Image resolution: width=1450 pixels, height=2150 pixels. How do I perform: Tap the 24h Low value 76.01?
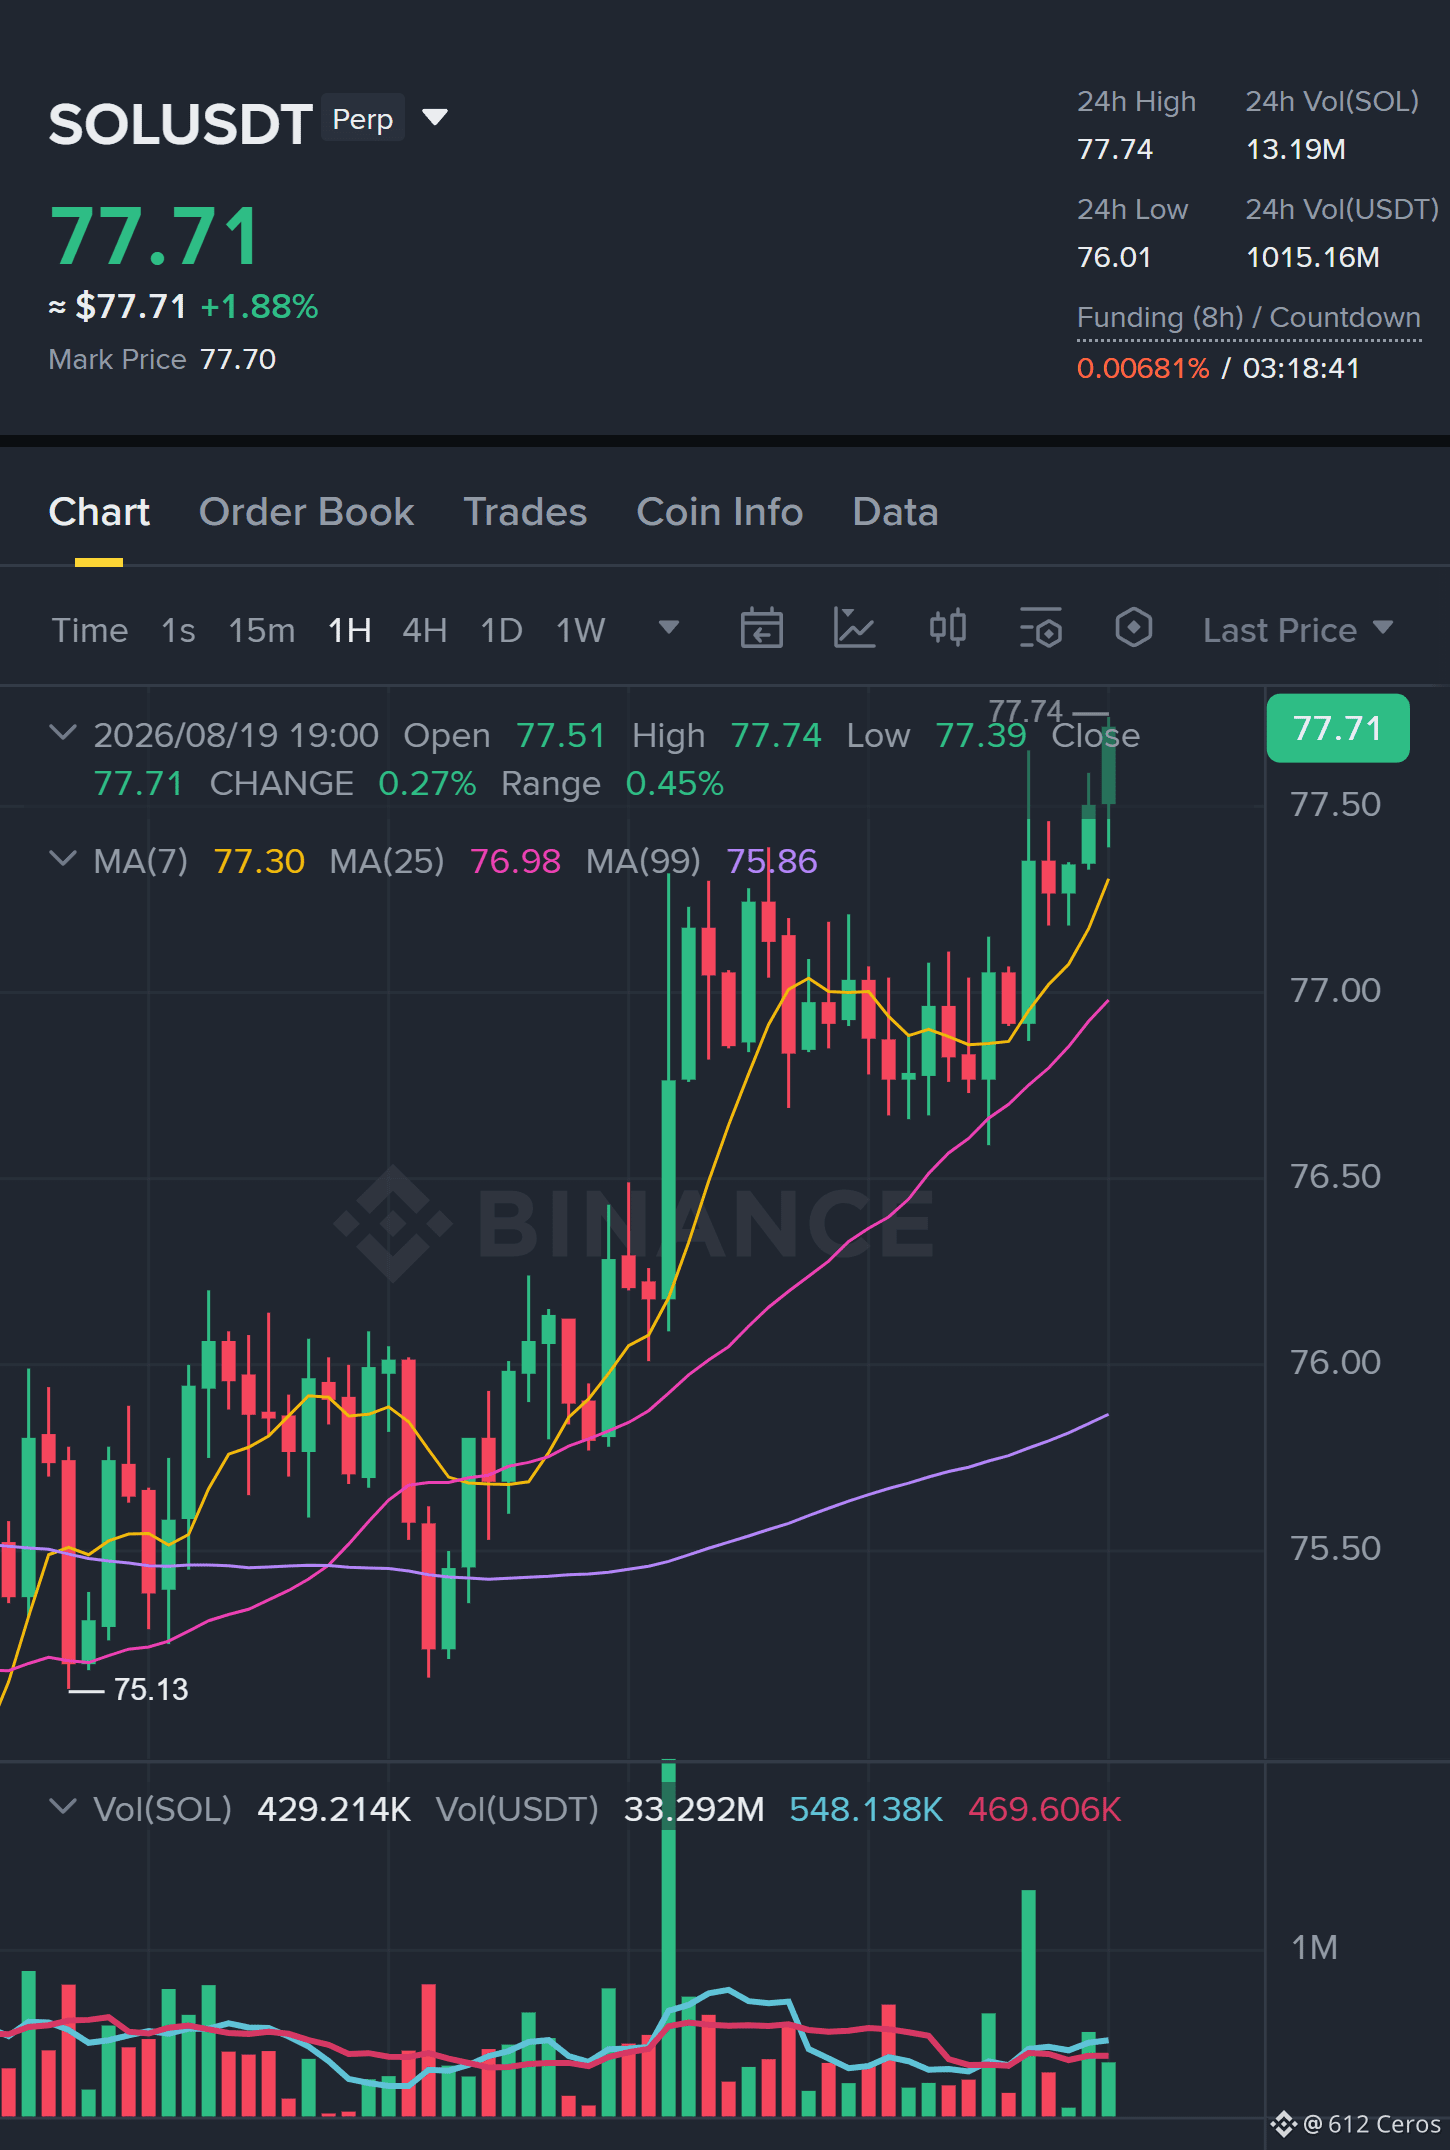pyautogui.click(x=1114, y=257)
